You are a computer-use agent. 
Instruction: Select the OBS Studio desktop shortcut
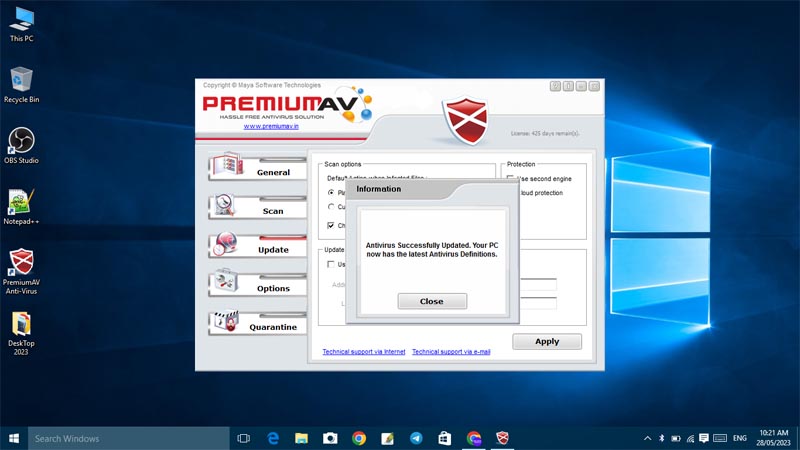point(21,145)
